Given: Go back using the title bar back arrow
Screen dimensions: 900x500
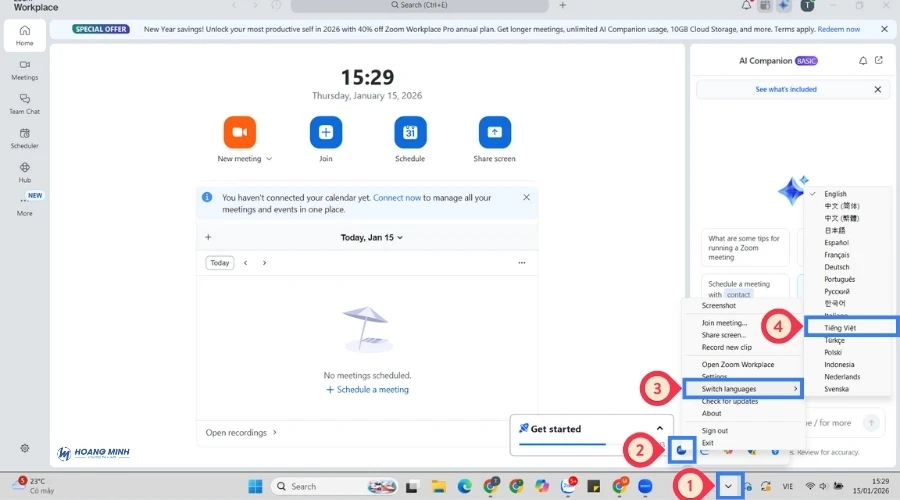Looking at the screenshot, I should 234,5.
